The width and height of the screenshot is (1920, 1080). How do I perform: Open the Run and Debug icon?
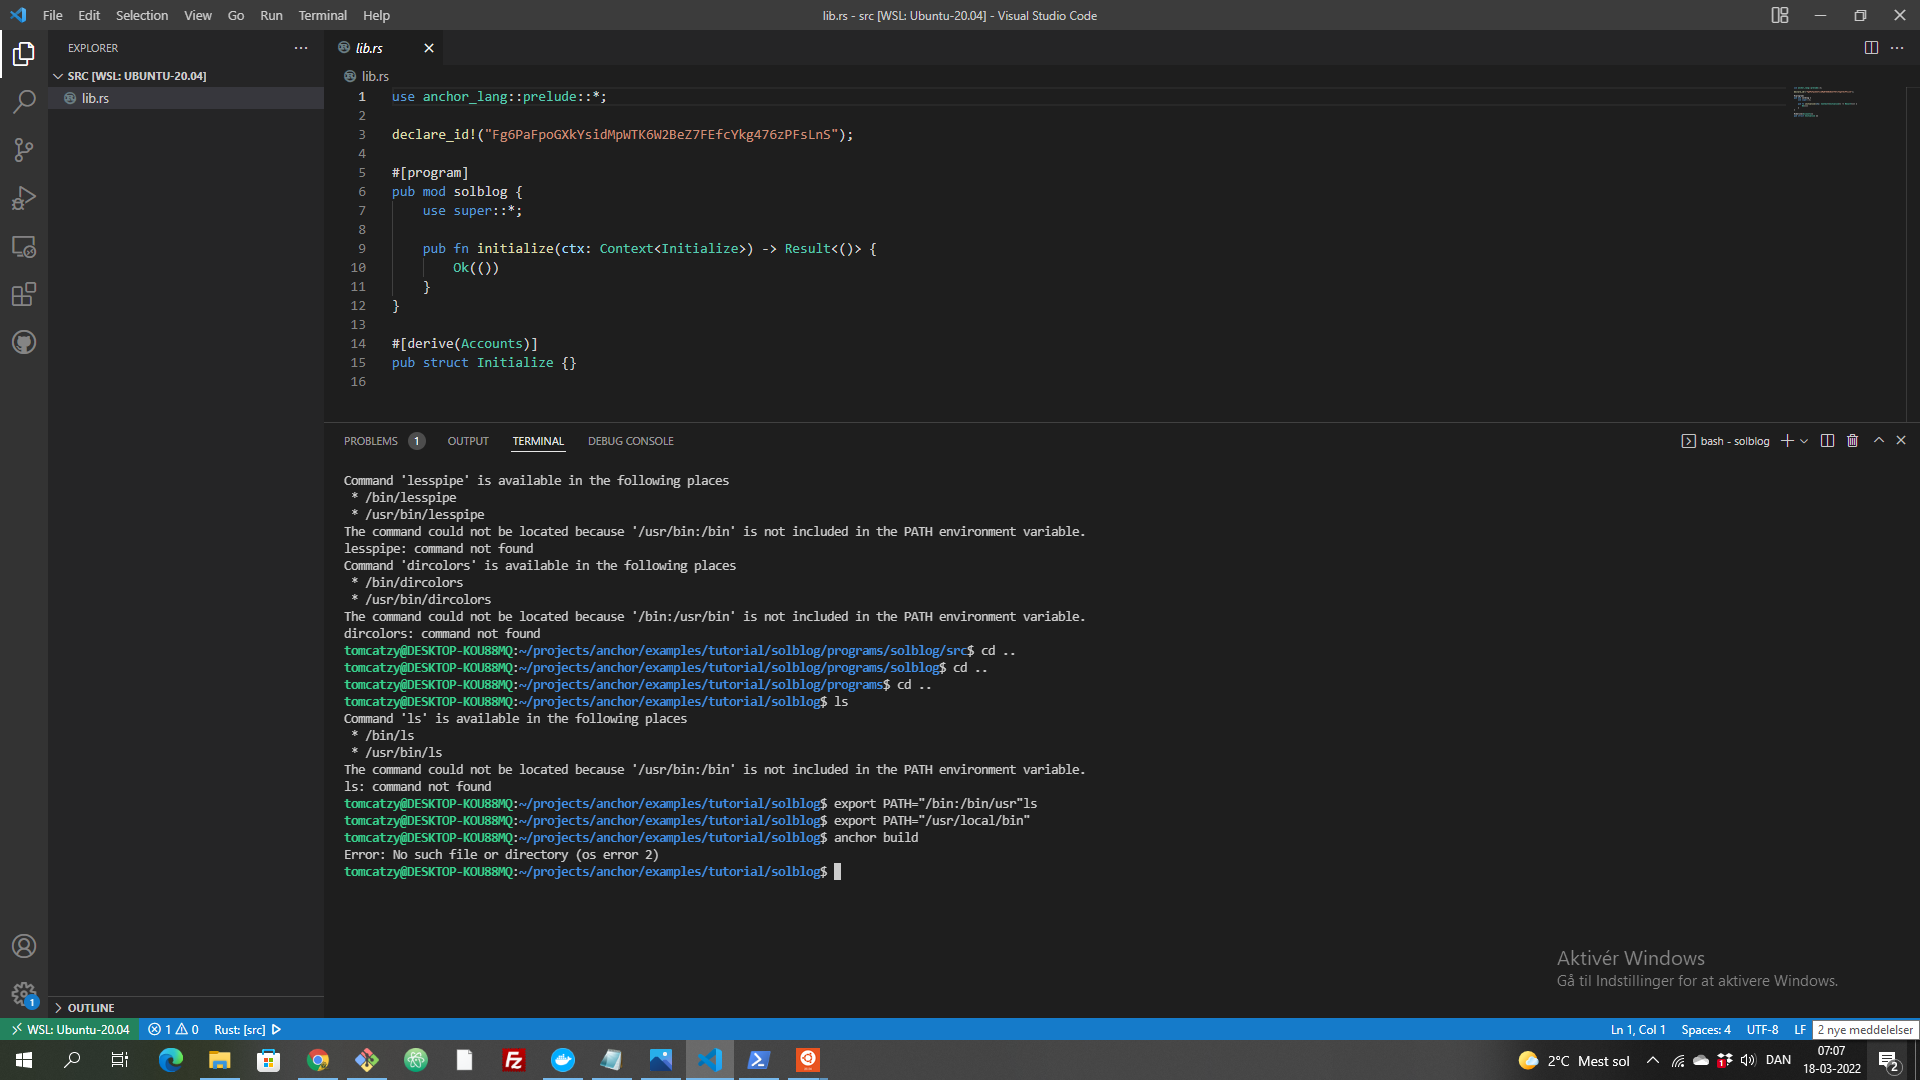point(24,198)
